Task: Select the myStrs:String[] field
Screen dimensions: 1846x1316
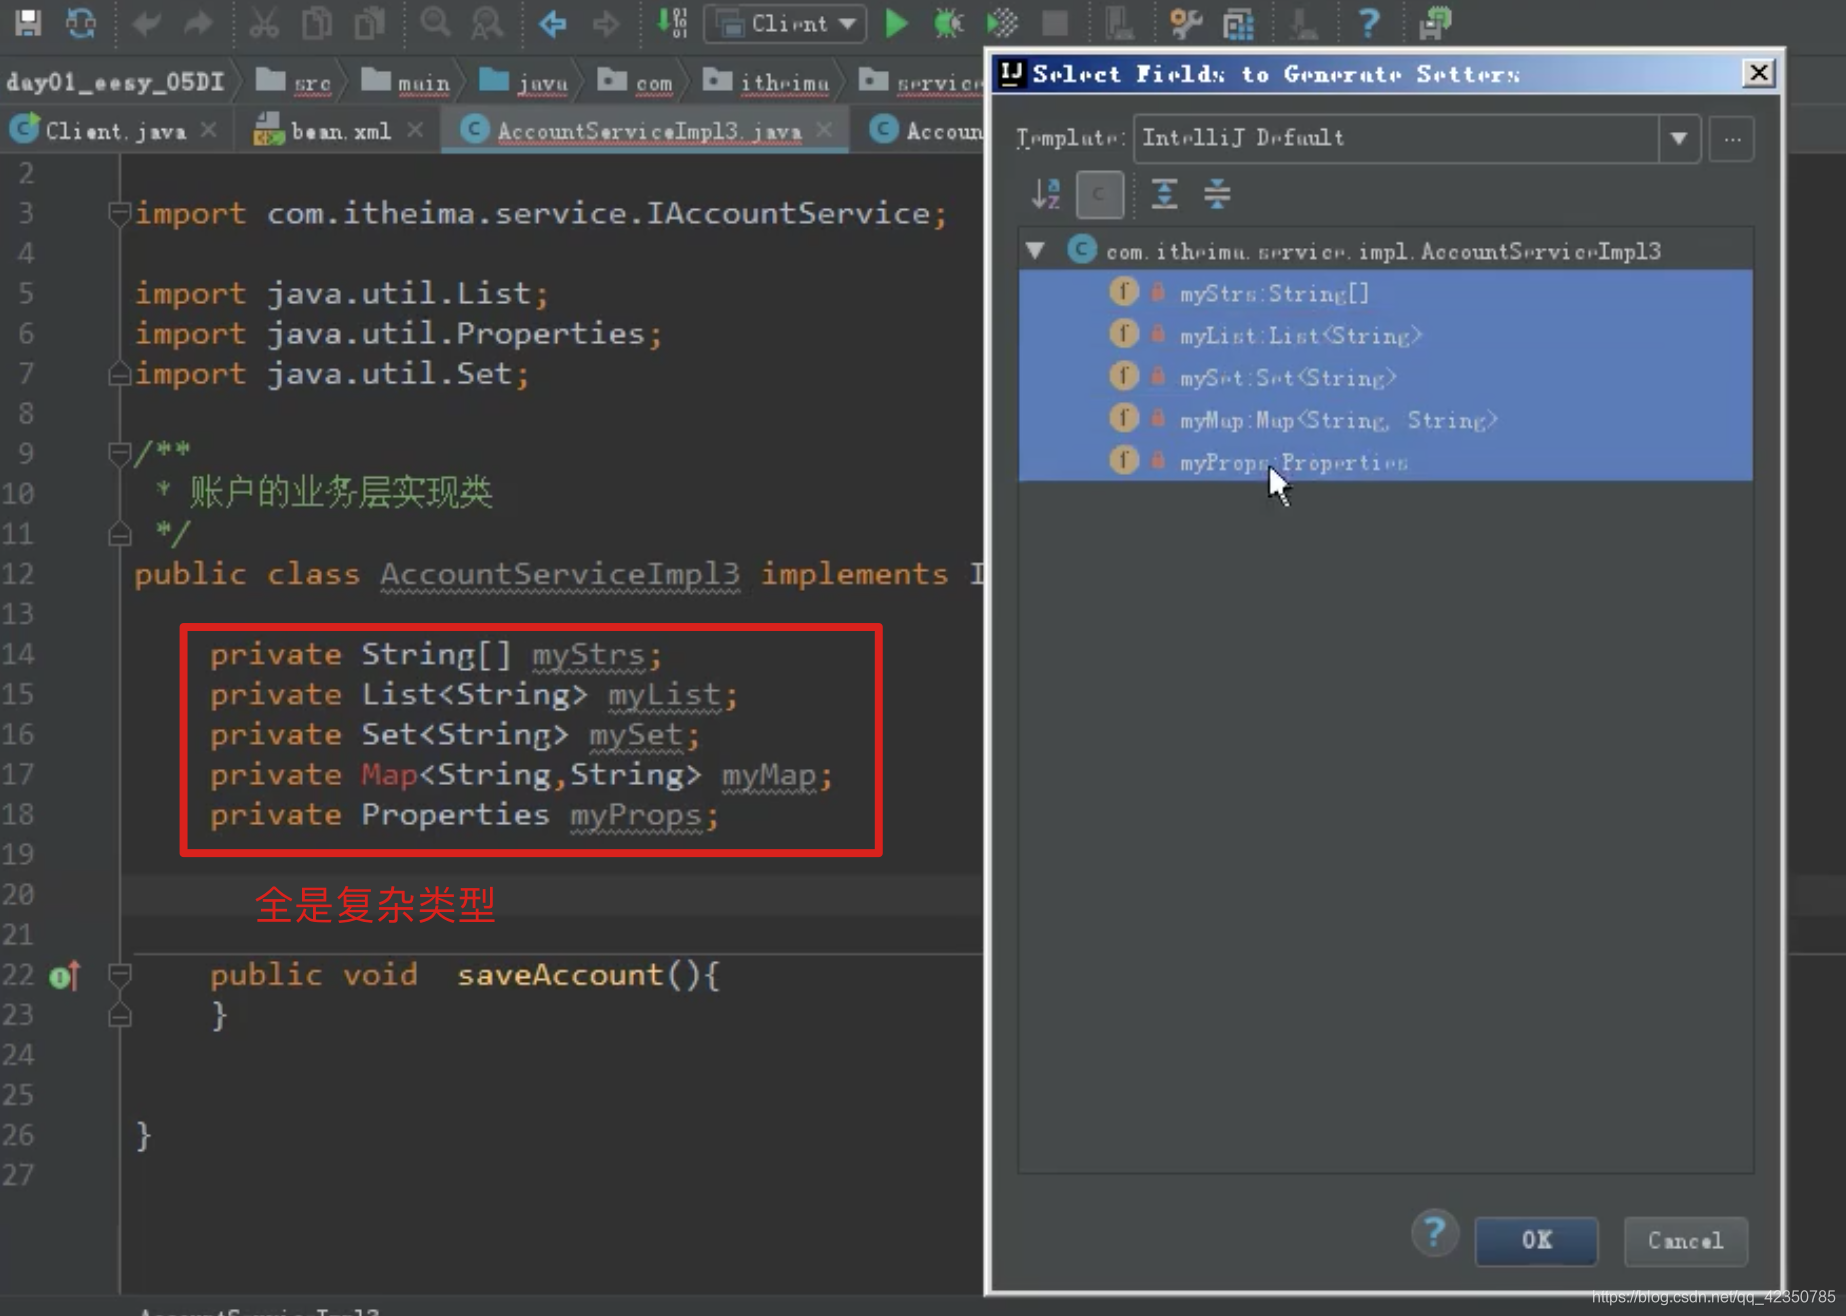Action: pos(1385,293)
